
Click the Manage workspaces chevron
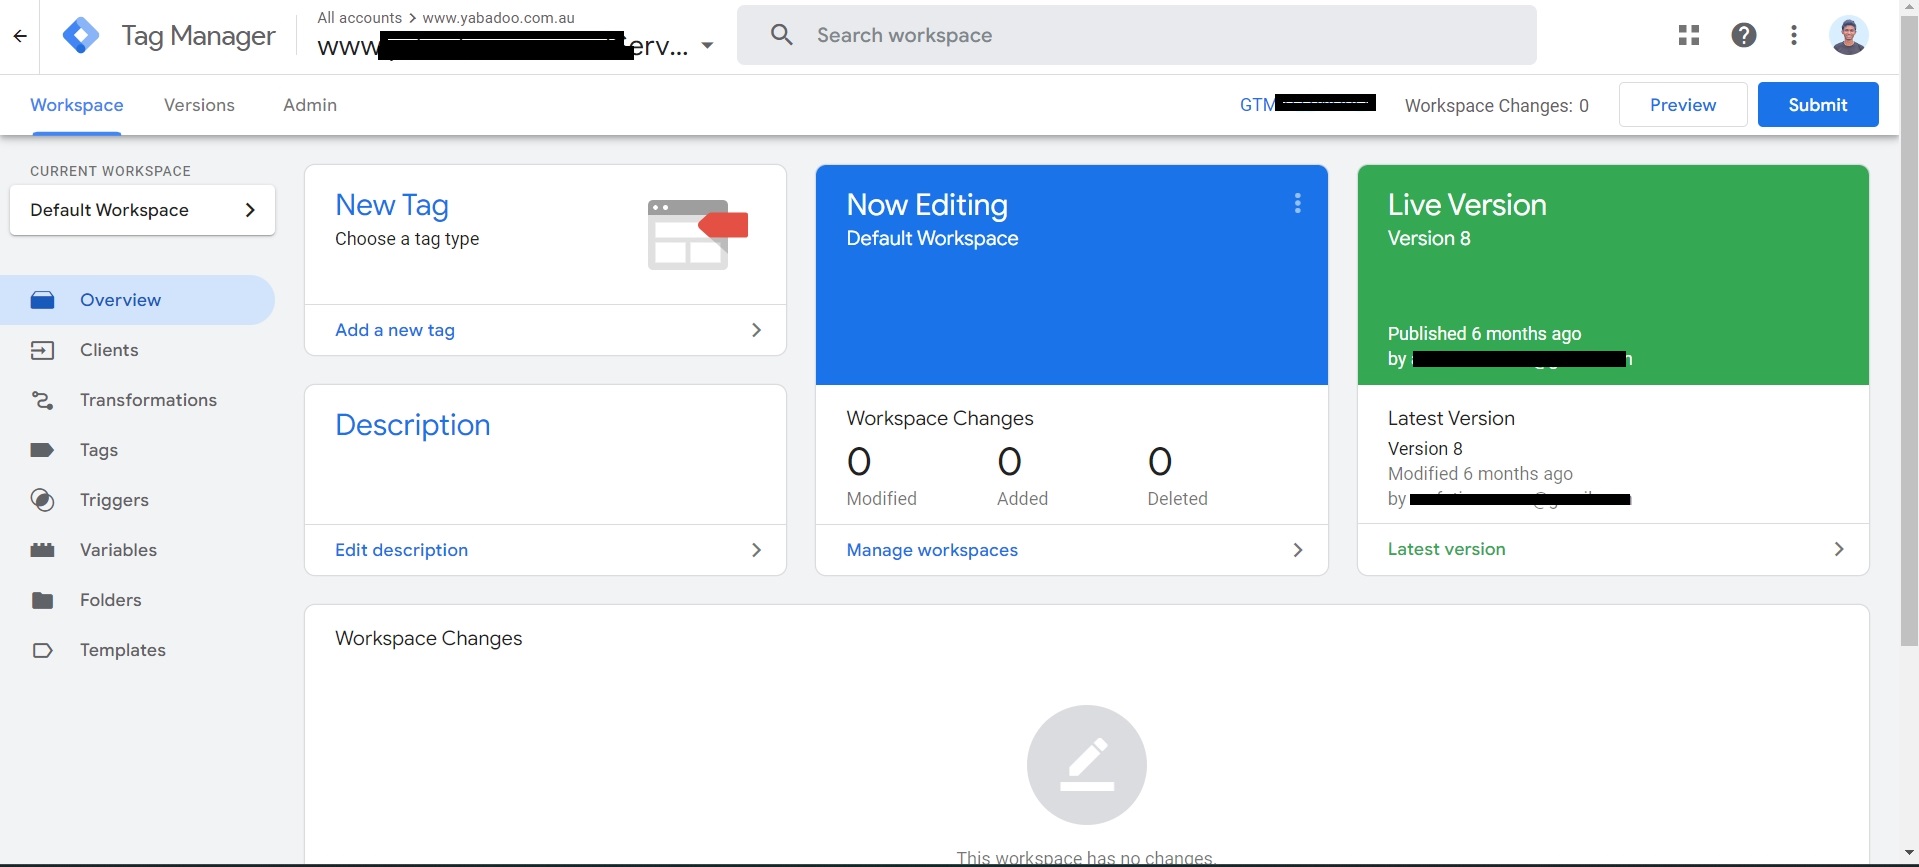pos(1297,550)
